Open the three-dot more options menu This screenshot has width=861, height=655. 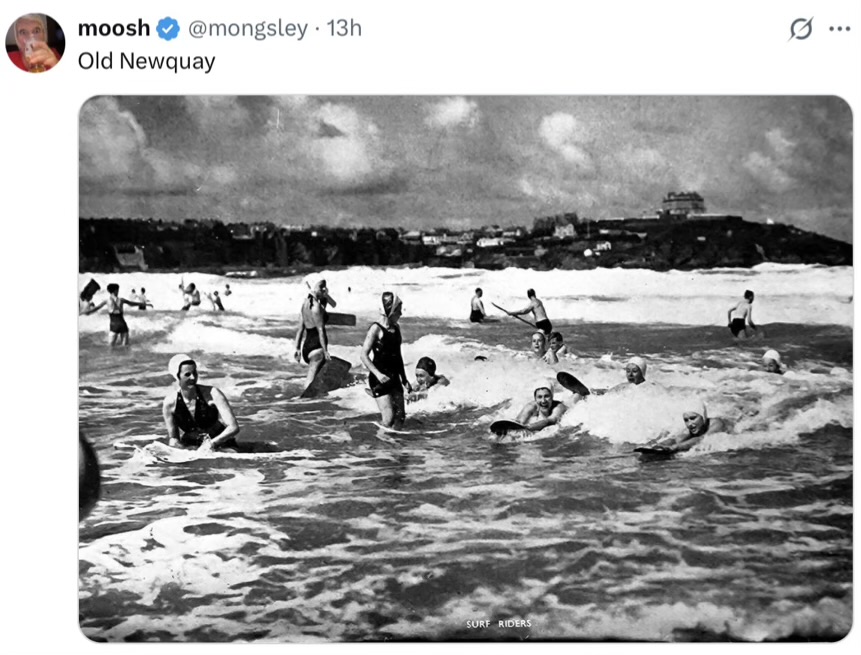840,29
